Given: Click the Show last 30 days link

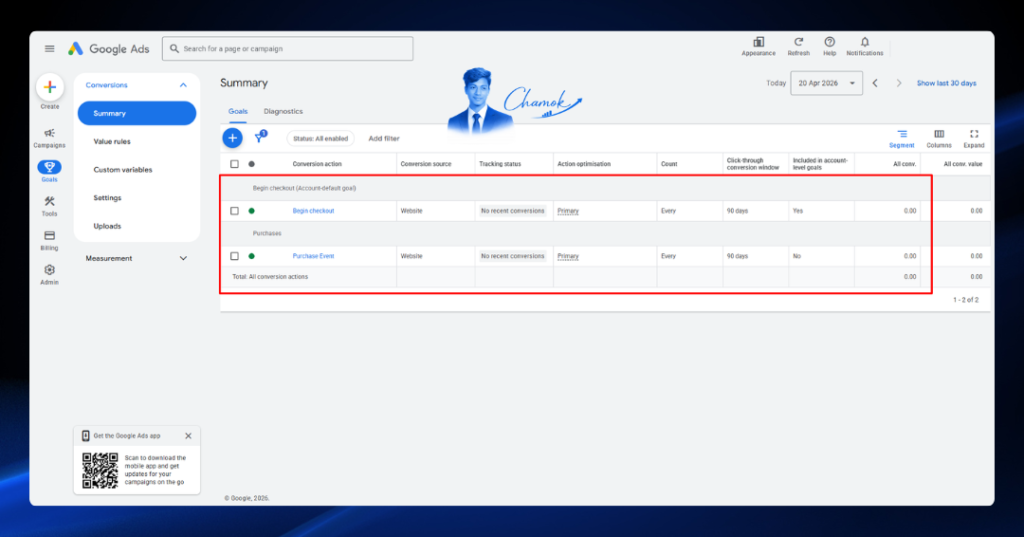Looking at the screenshot, I should [946, 83].
